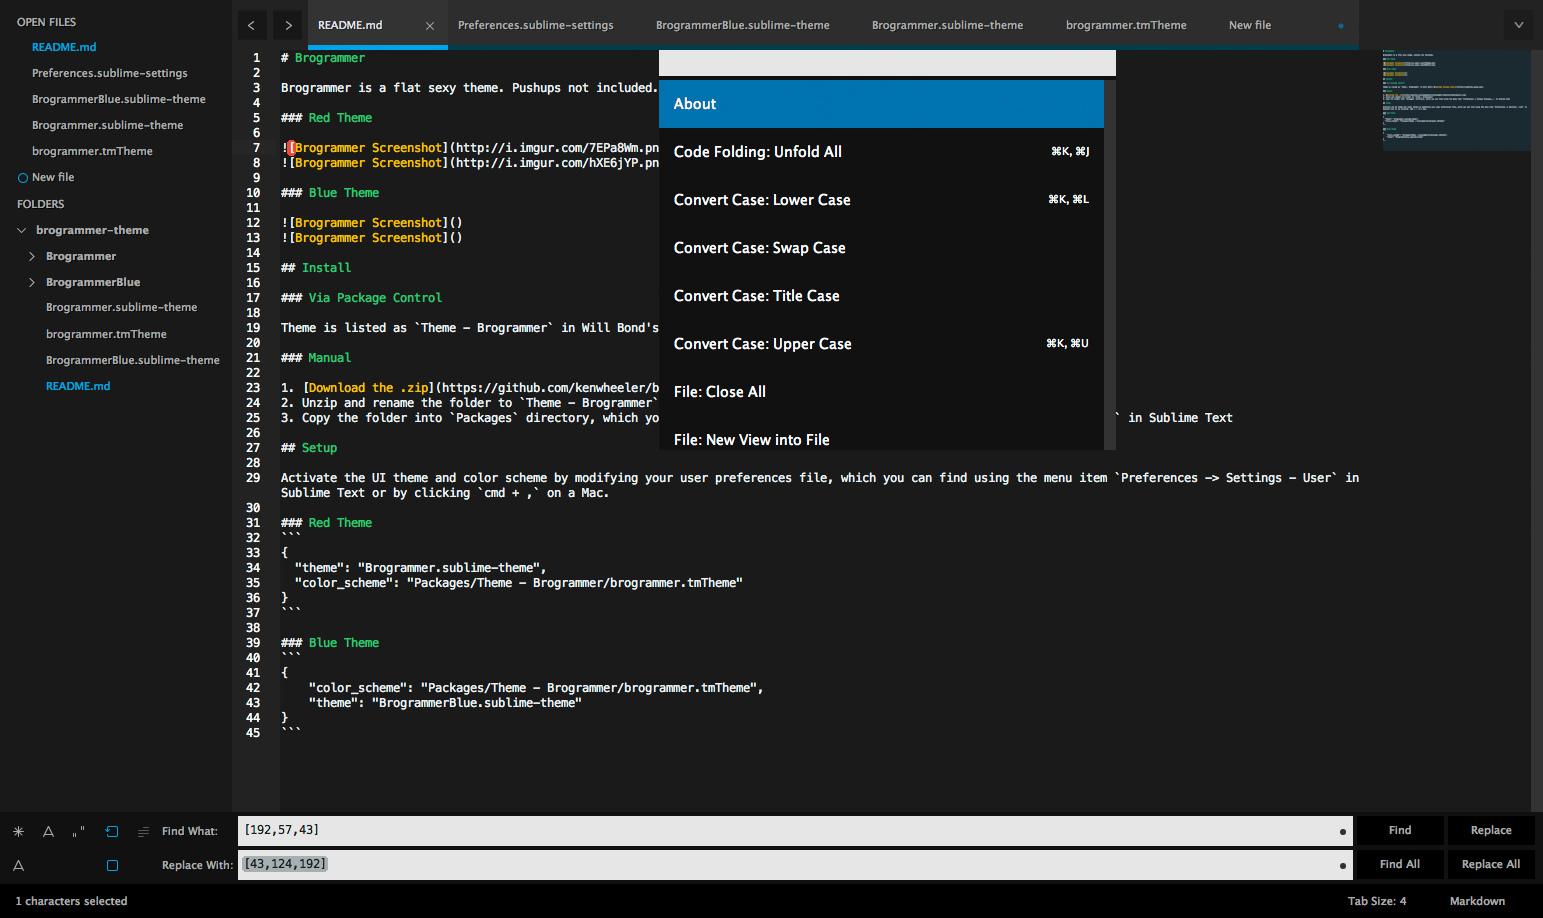Change Tab Size: 4 in status bar
This screenshot has height=918, width=1543.
coord(1377,901)
